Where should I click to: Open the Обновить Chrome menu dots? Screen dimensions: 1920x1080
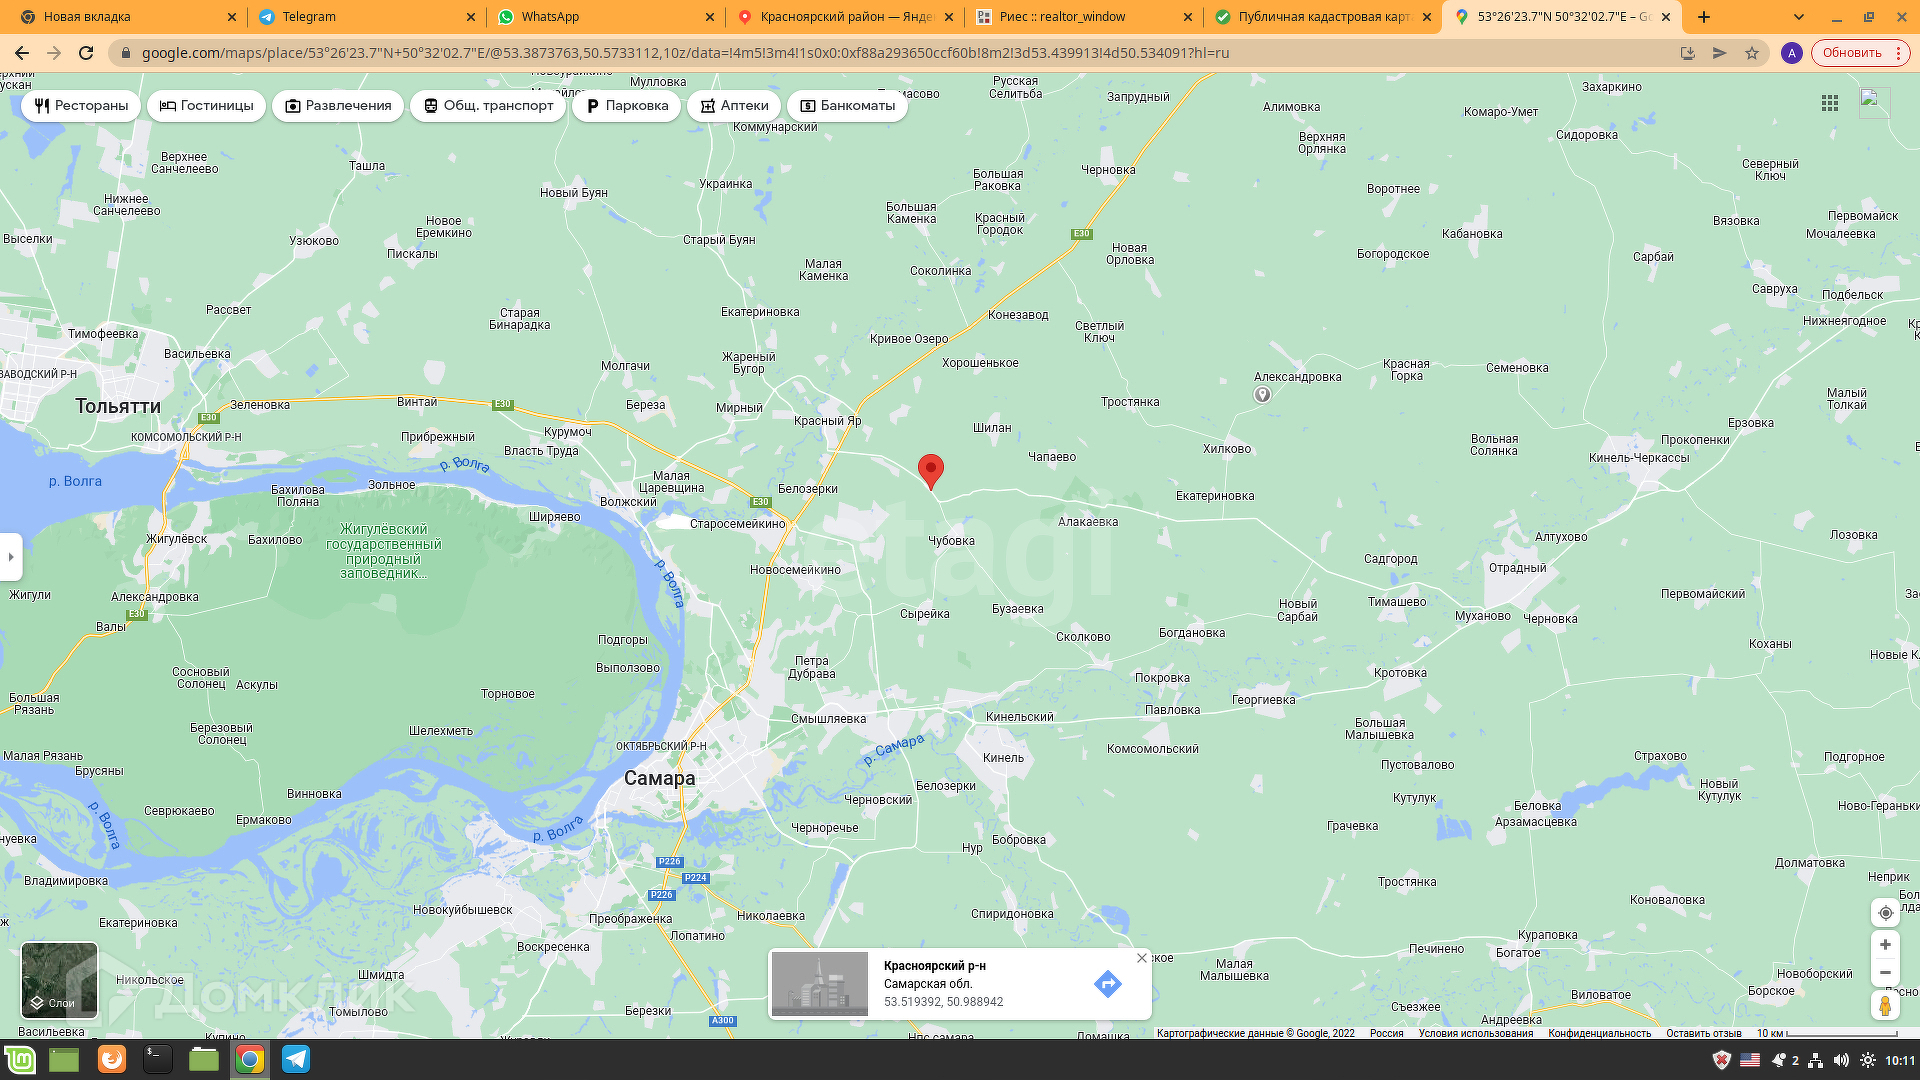coord(1898,53)
